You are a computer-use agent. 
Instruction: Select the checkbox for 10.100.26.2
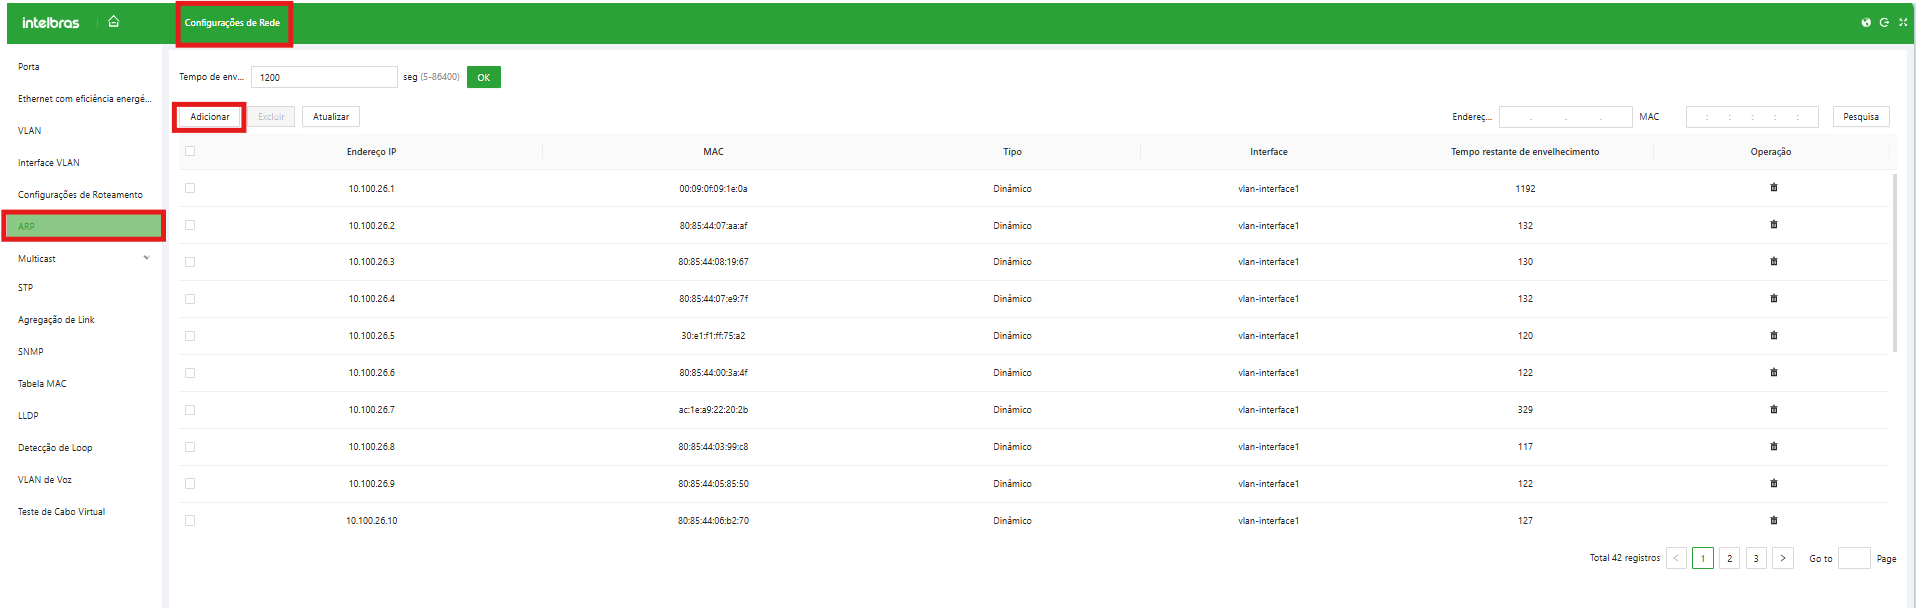point(190,226)
